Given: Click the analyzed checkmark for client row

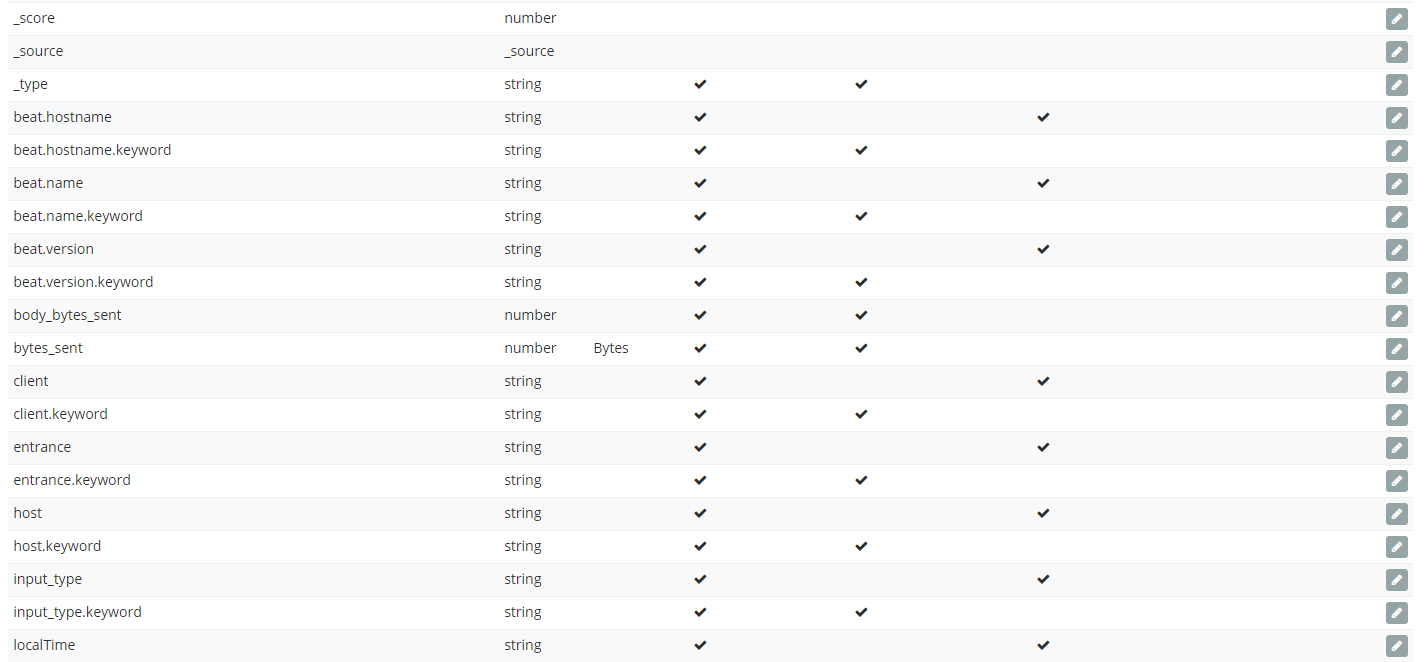Looking at the screenshot, I should [1043, 381].
